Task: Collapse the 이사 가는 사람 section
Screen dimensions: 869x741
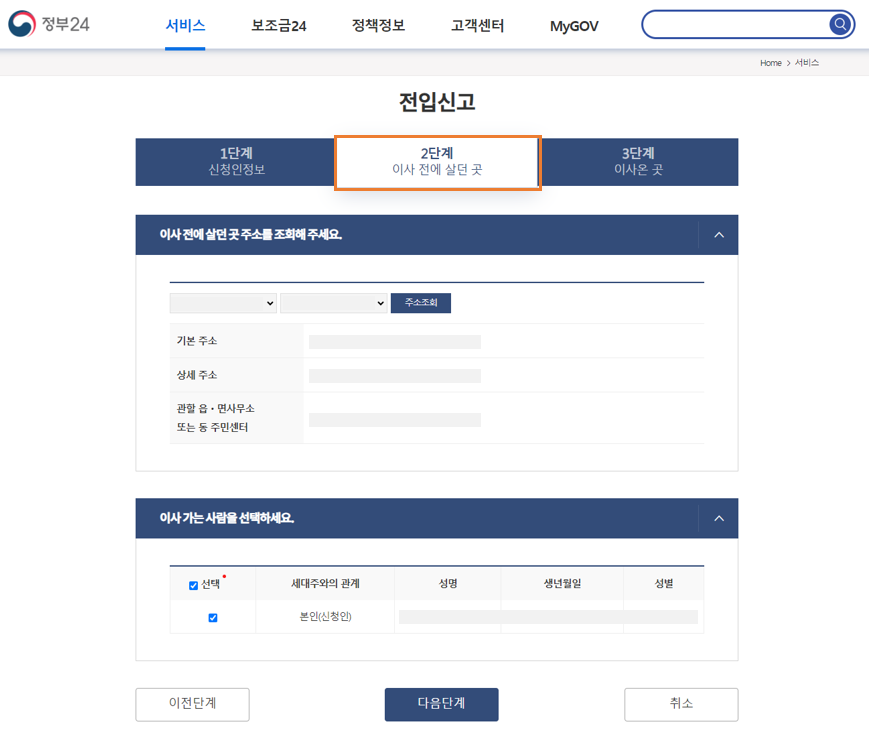Action: (x=718, y=518)
